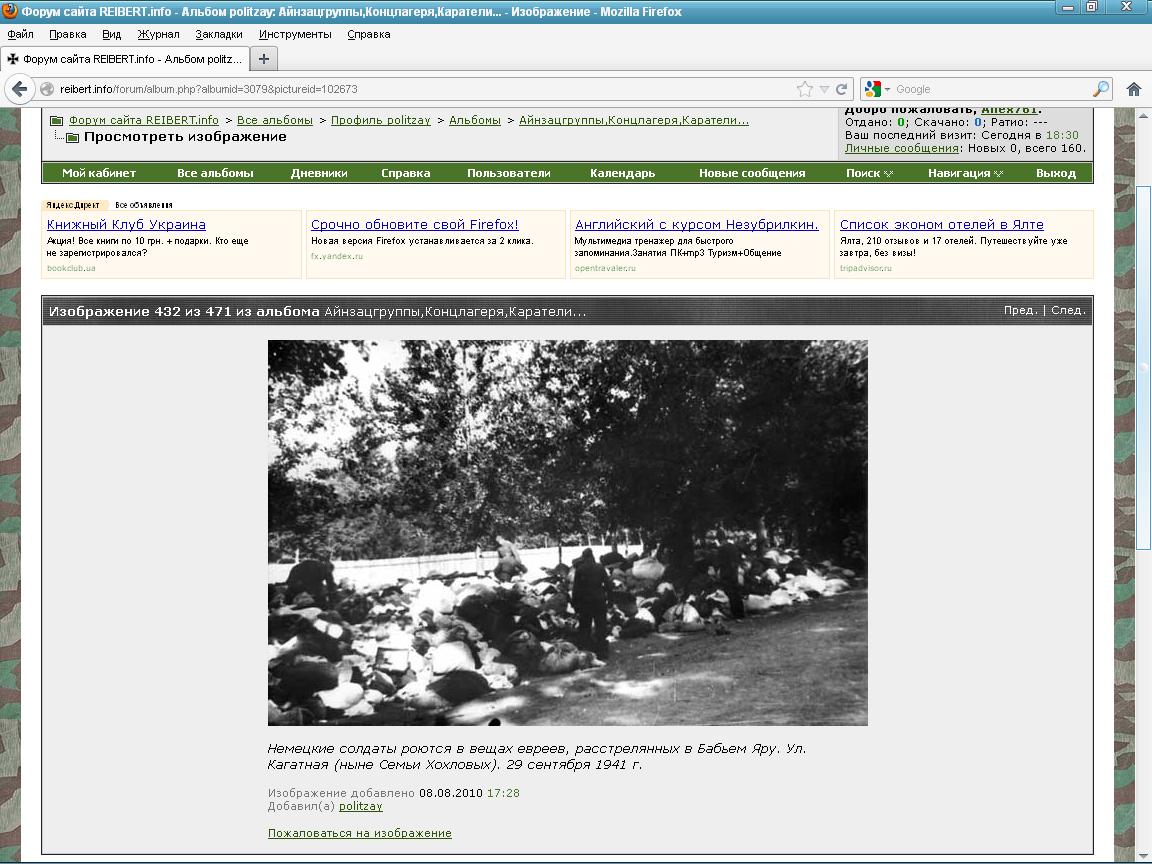Click the bookmarks dropdown arrow beside the star

[x=824, y=89]
